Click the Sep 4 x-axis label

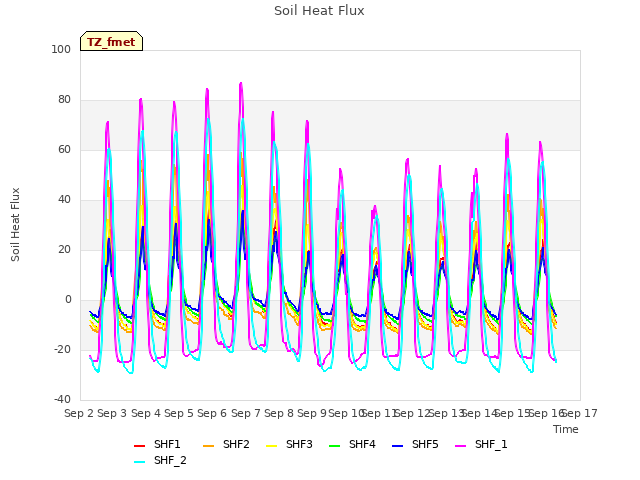[x=146, y=413]
